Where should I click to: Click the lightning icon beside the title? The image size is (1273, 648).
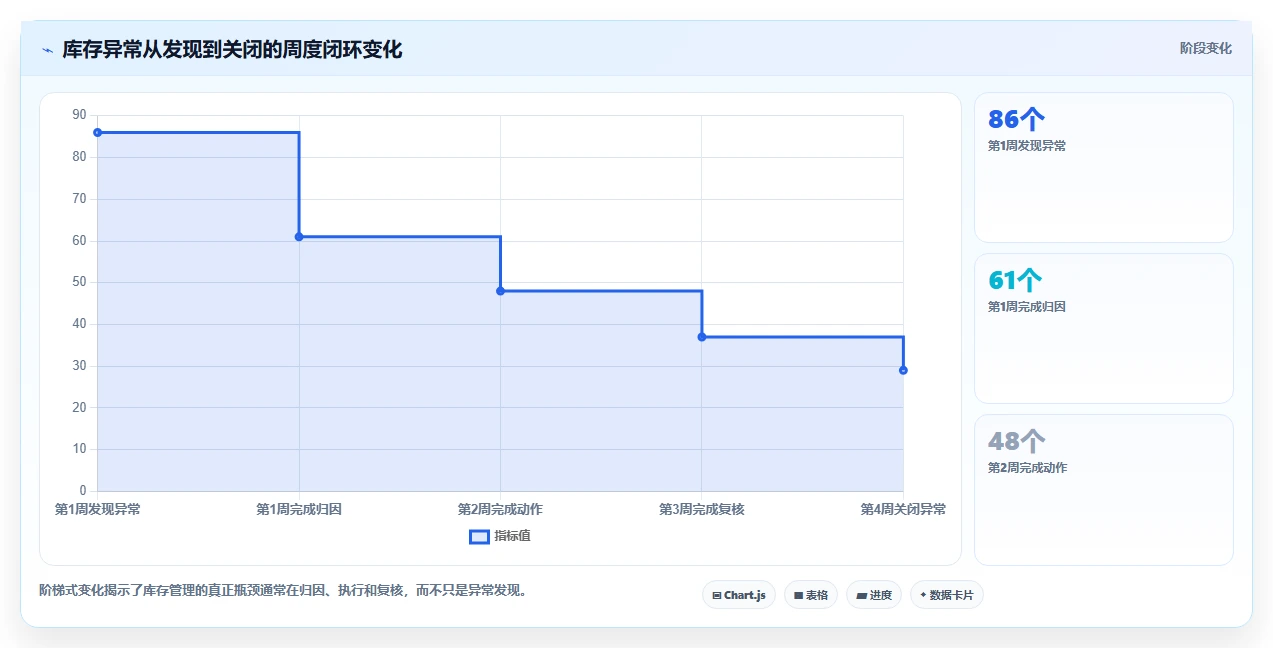pos(47,49)
